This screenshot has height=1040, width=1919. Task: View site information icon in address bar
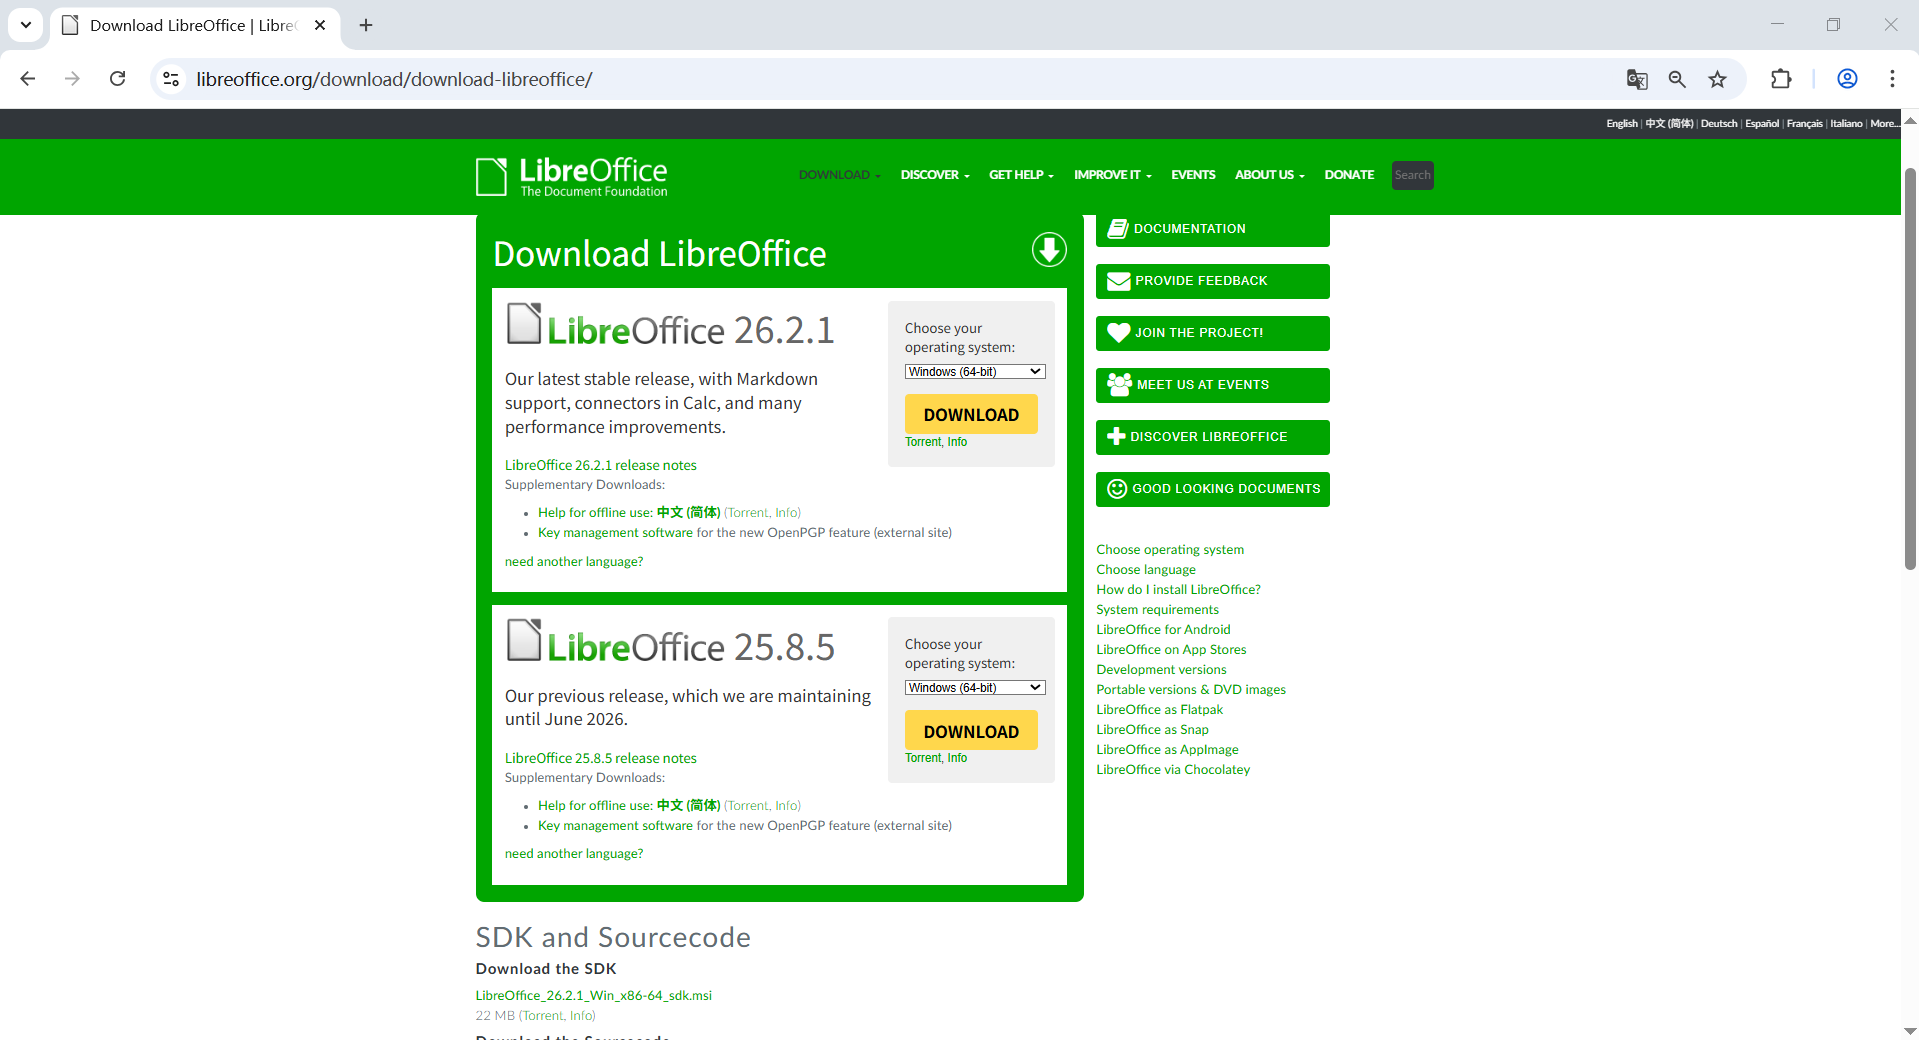pos(171,79)
